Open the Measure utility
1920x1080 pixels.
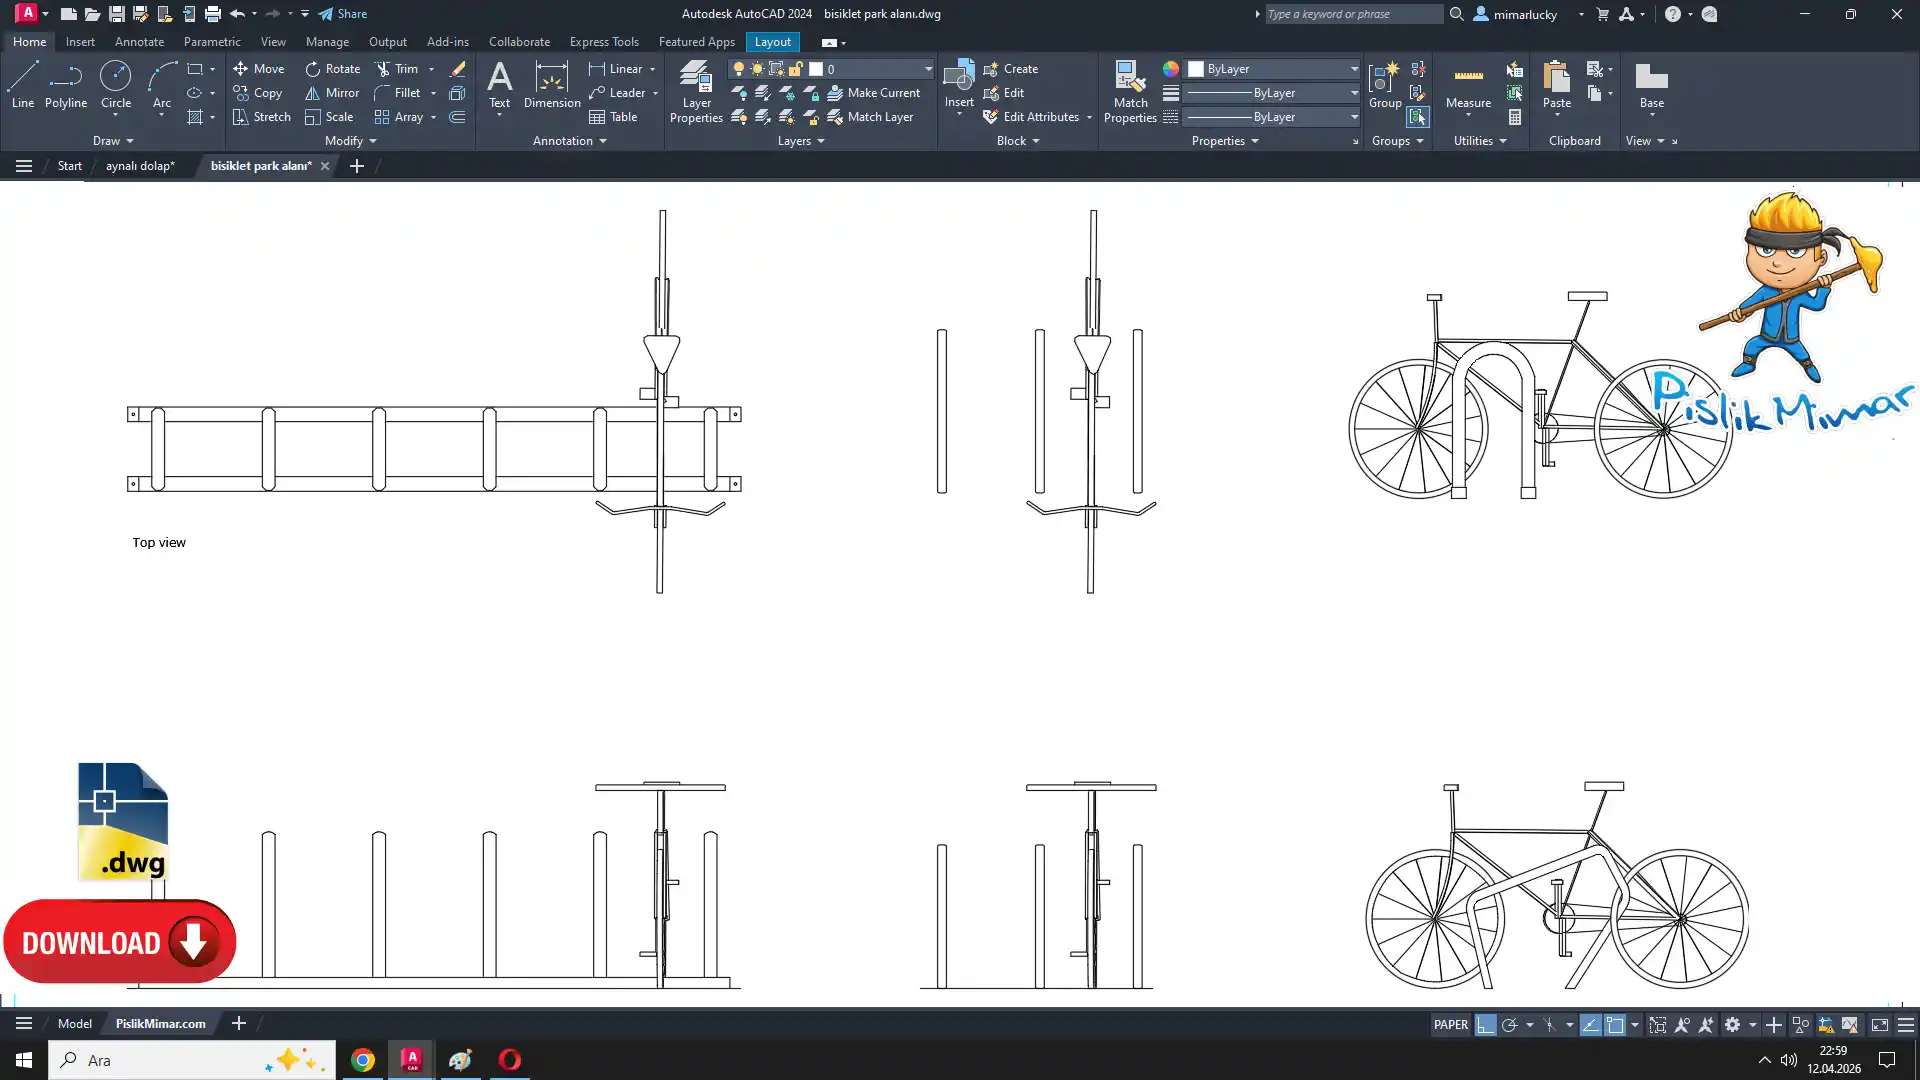[x=1468, y=84]
